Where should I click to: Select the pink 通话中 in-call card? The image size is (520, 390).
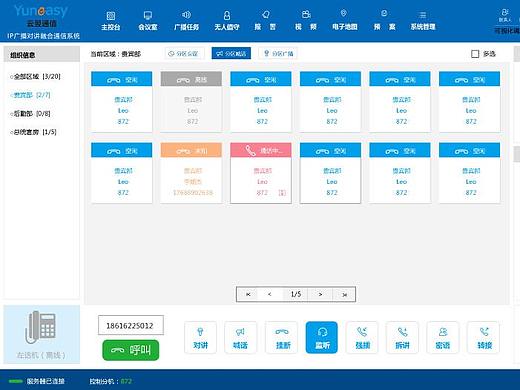point(261,173)
